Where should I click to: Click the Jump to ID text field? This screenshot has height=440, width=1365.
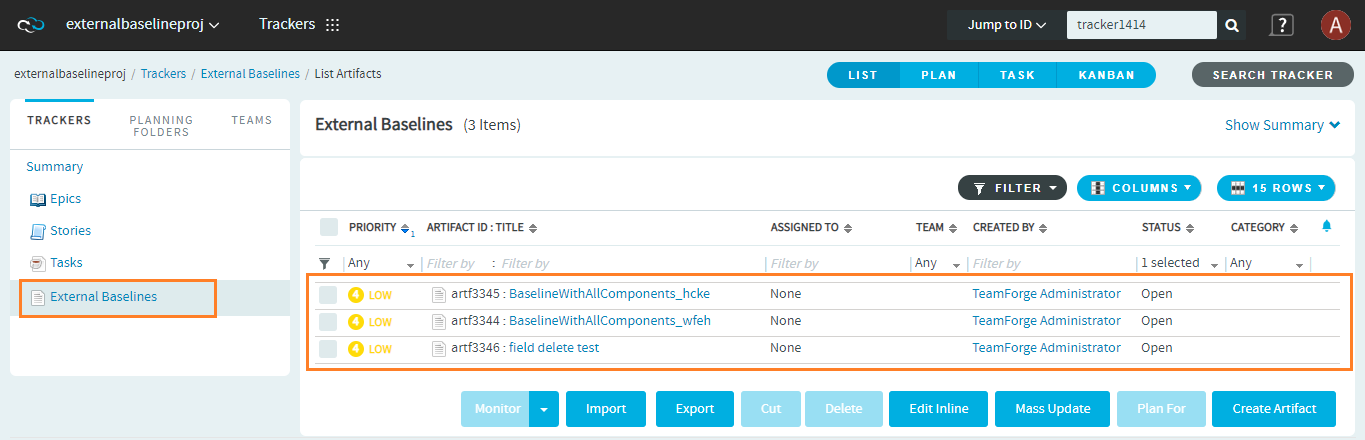(1141, 25)
